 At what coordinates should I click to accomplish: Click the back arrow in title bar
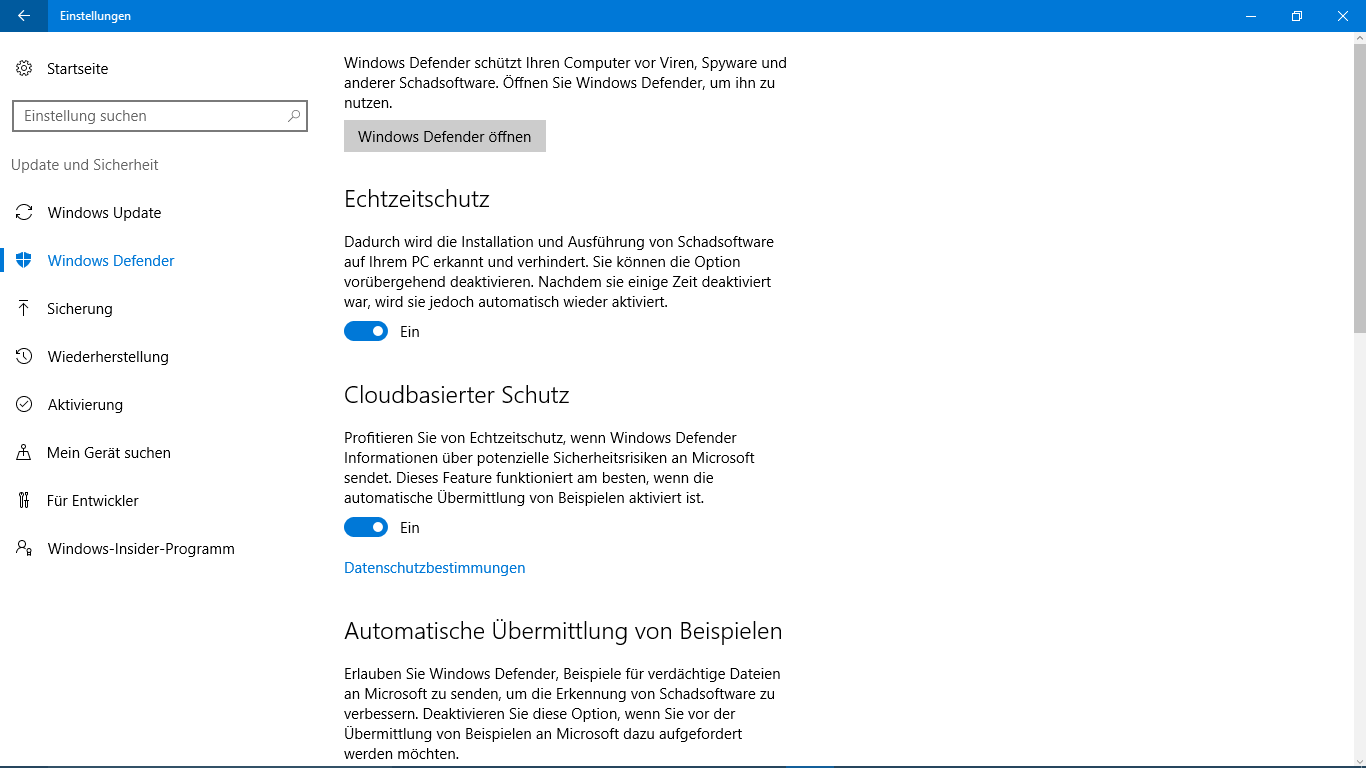pos(24,16)
